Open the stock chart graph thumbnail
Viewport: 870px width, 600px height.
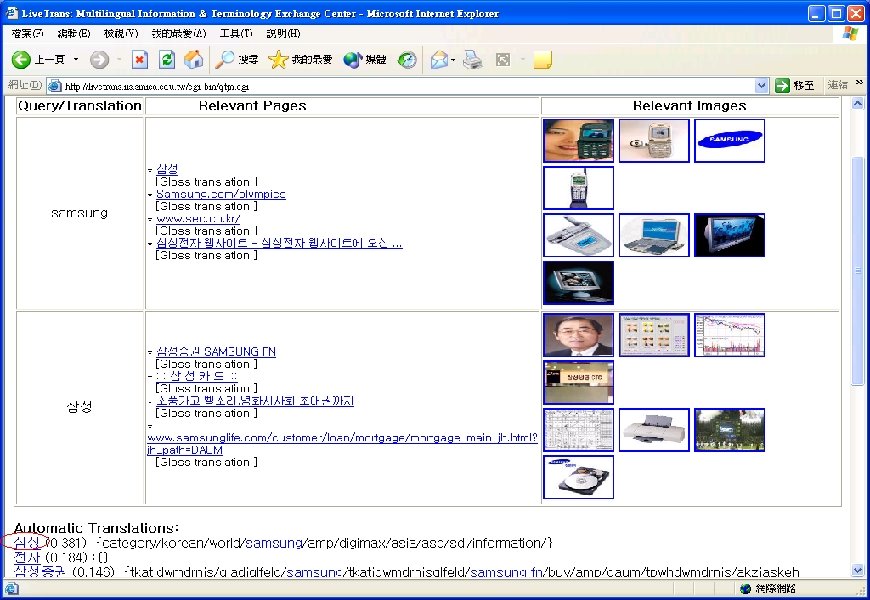(x=729, y=335)
